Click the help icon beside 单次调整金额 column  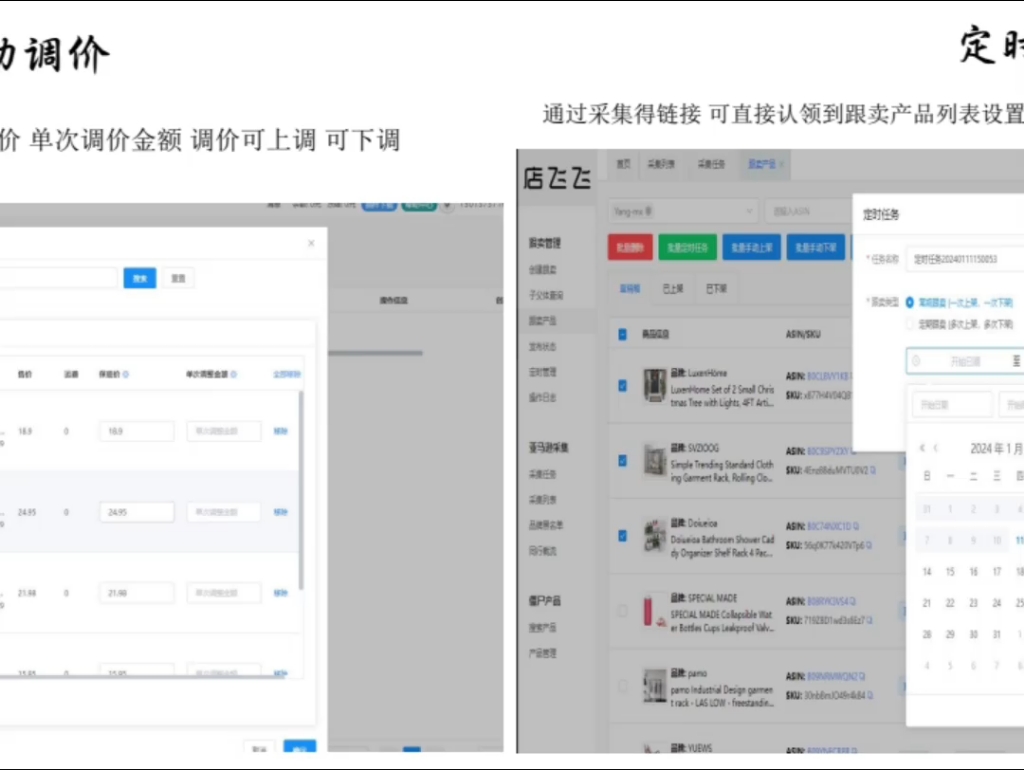pos(233,374)
